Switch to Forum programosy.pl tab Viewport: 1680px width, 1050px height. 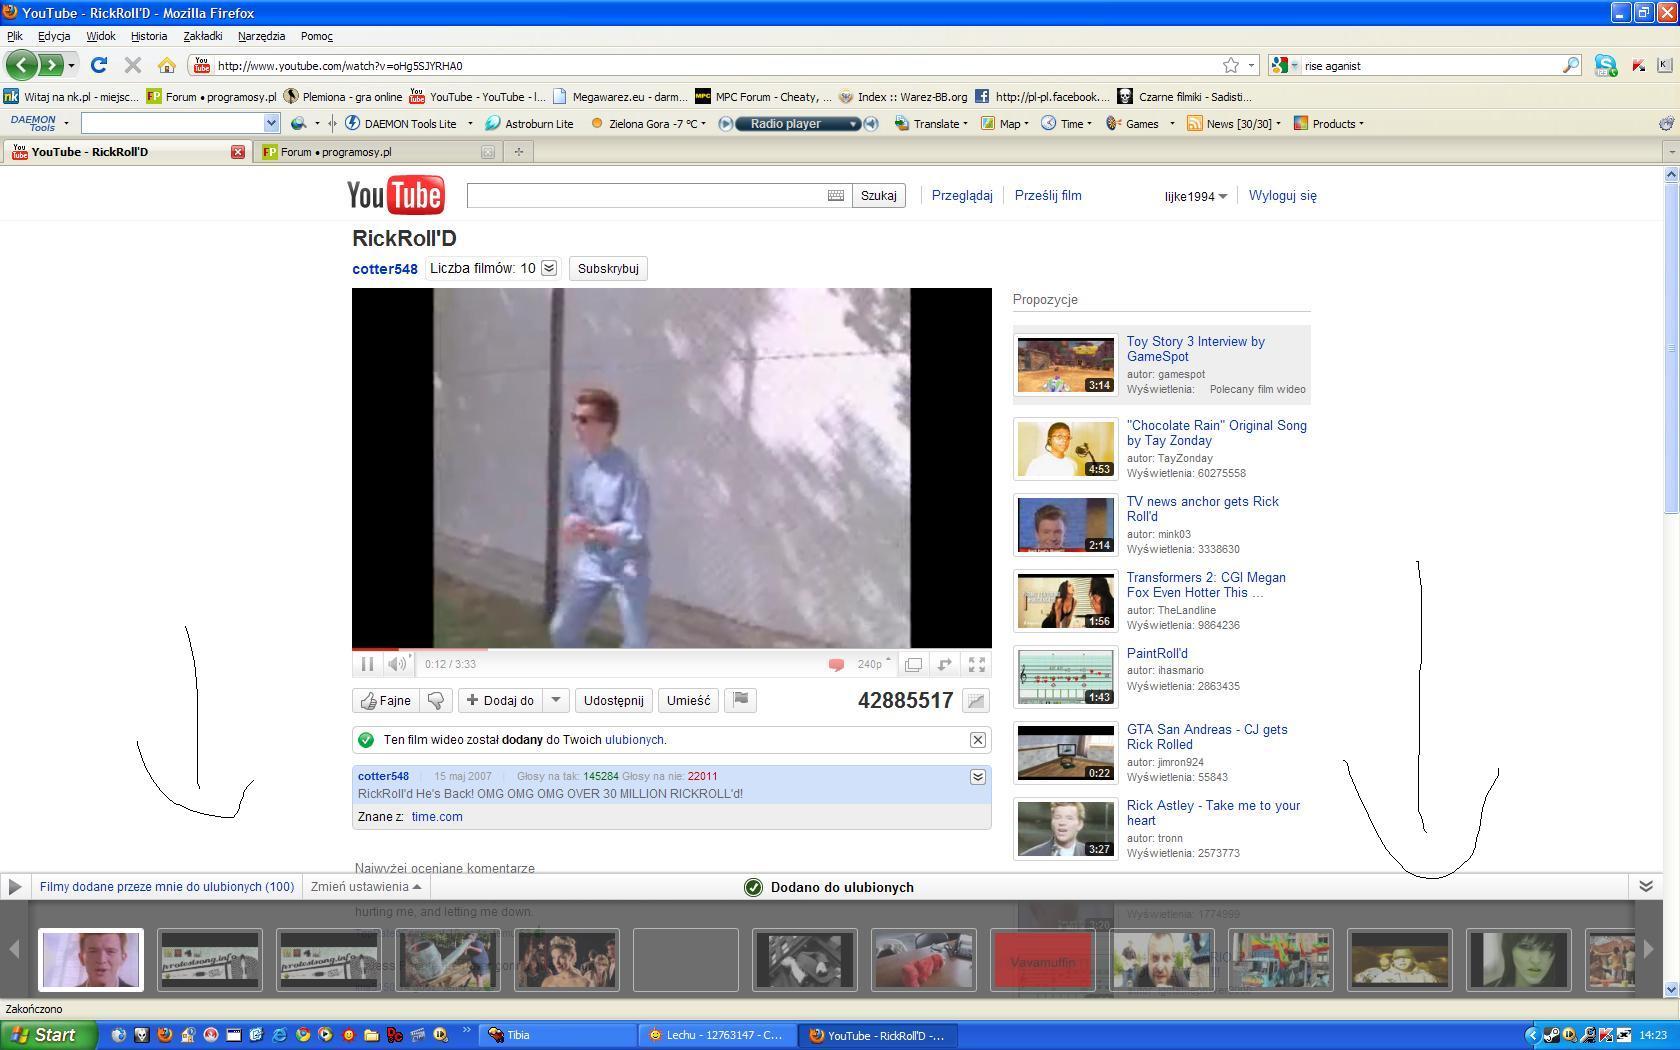point(378,152)
